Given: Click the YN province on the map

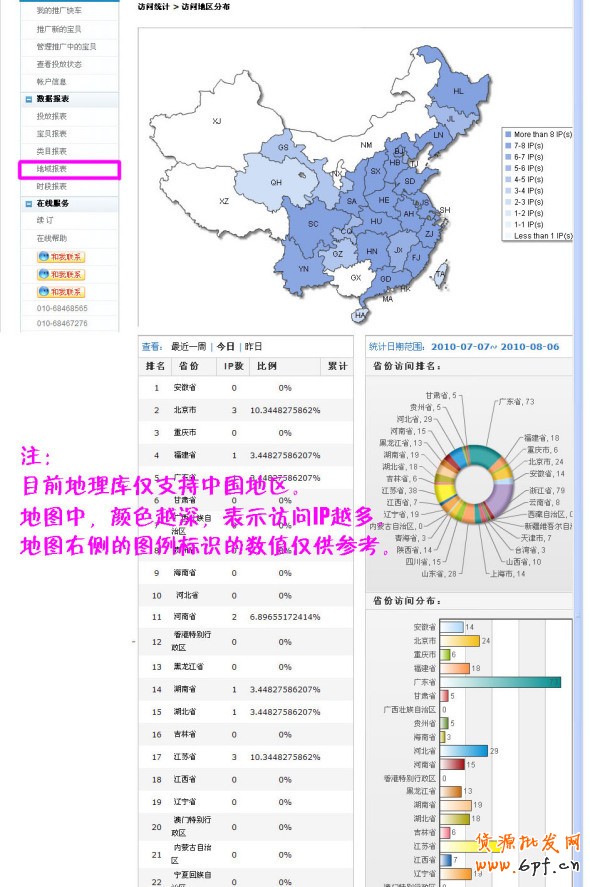Looking at the screenshot, I should click(x=304, y=269).
